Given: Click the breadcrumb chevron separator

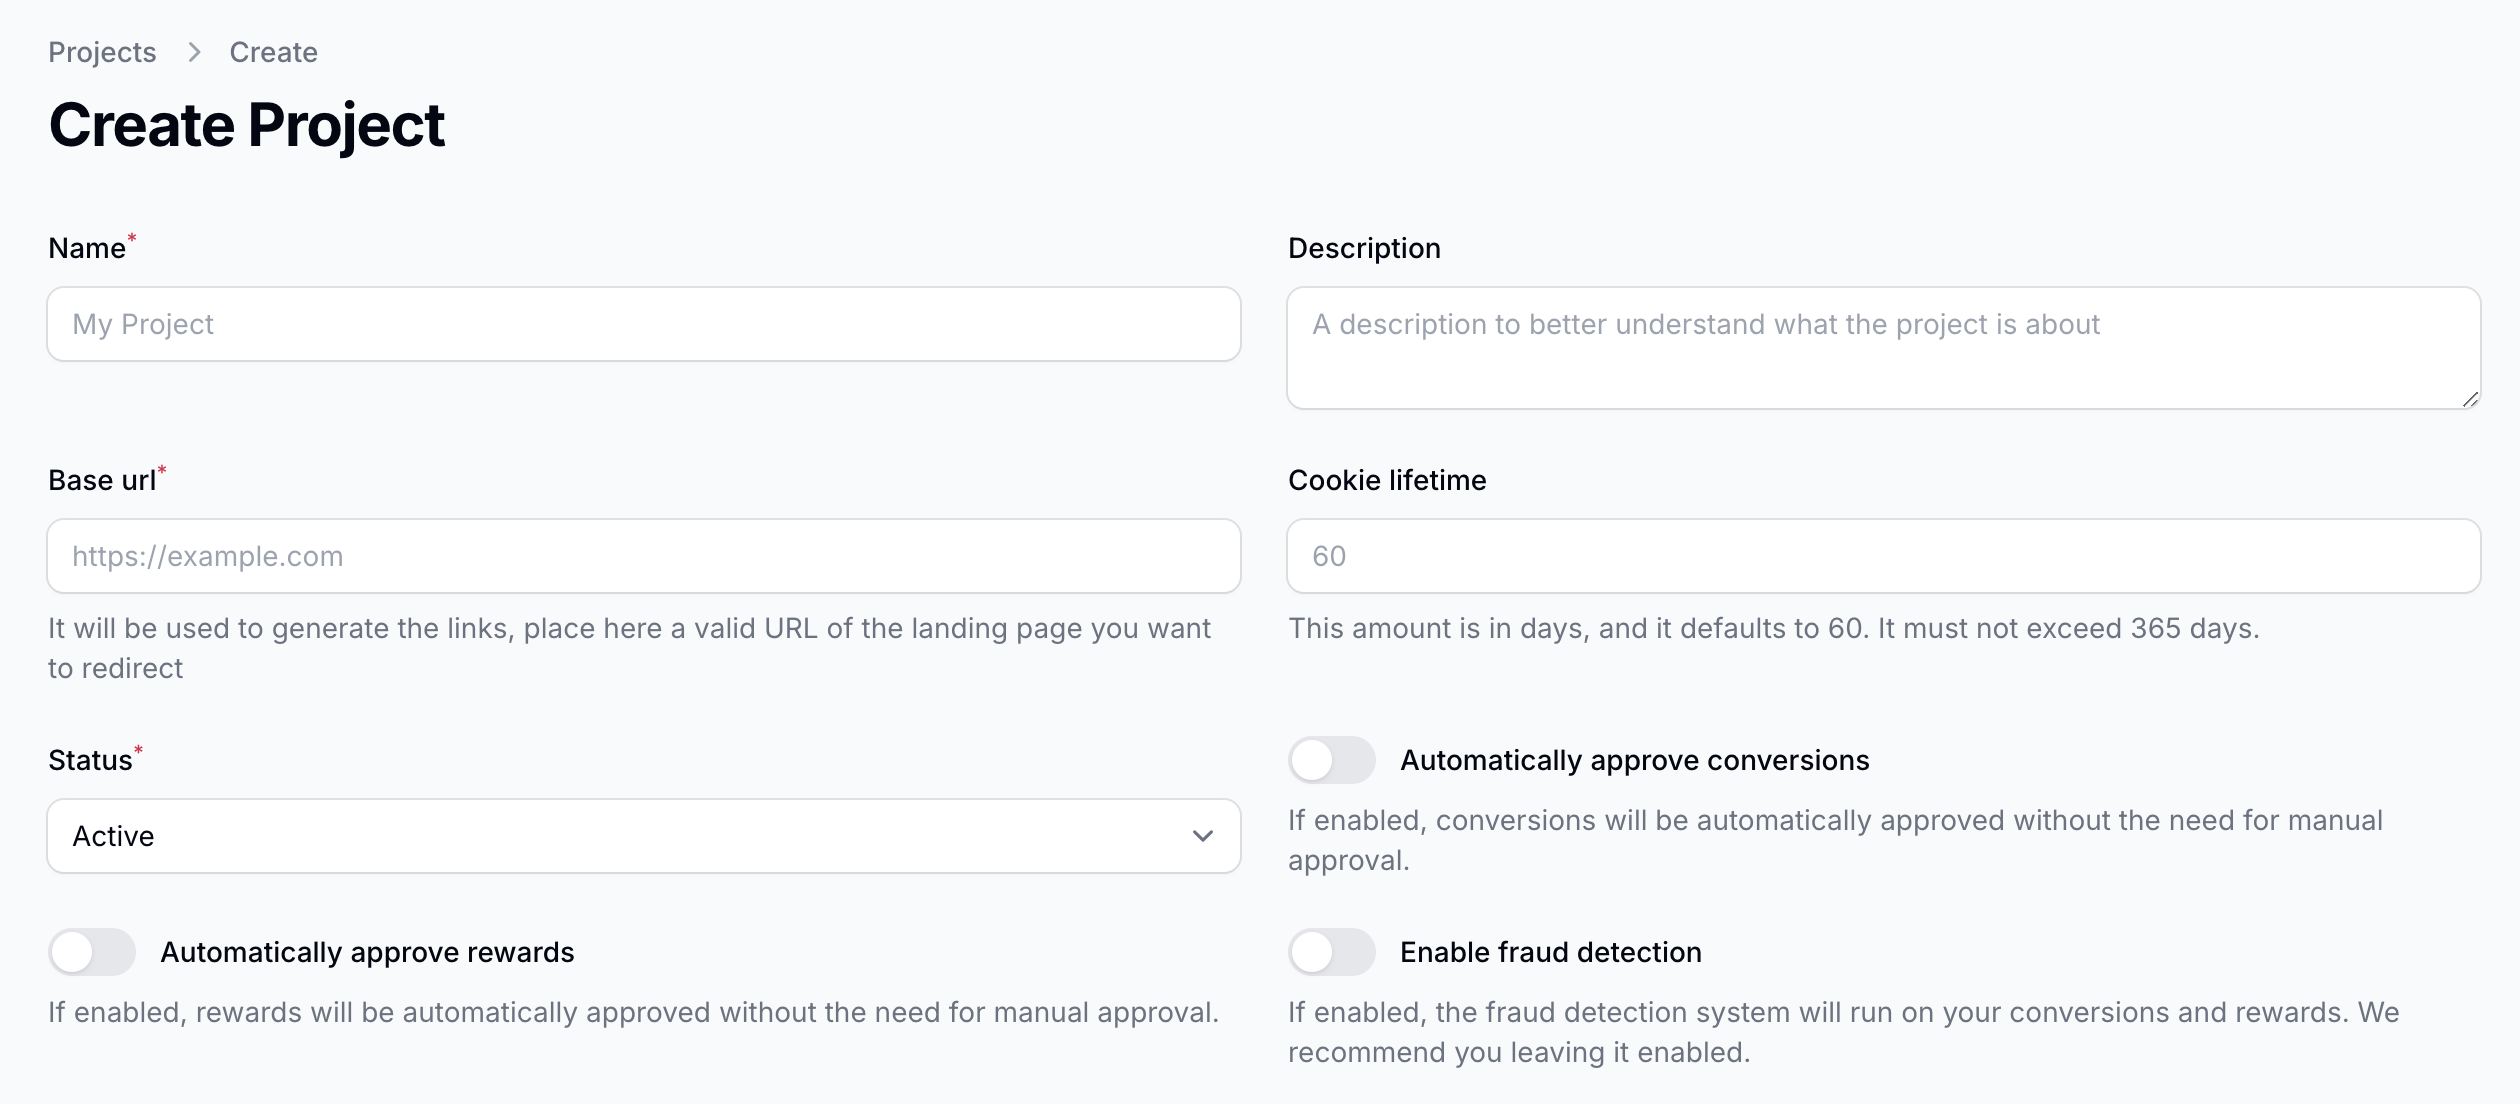Looking at the screenshot, I should click(x=194, y=52).
